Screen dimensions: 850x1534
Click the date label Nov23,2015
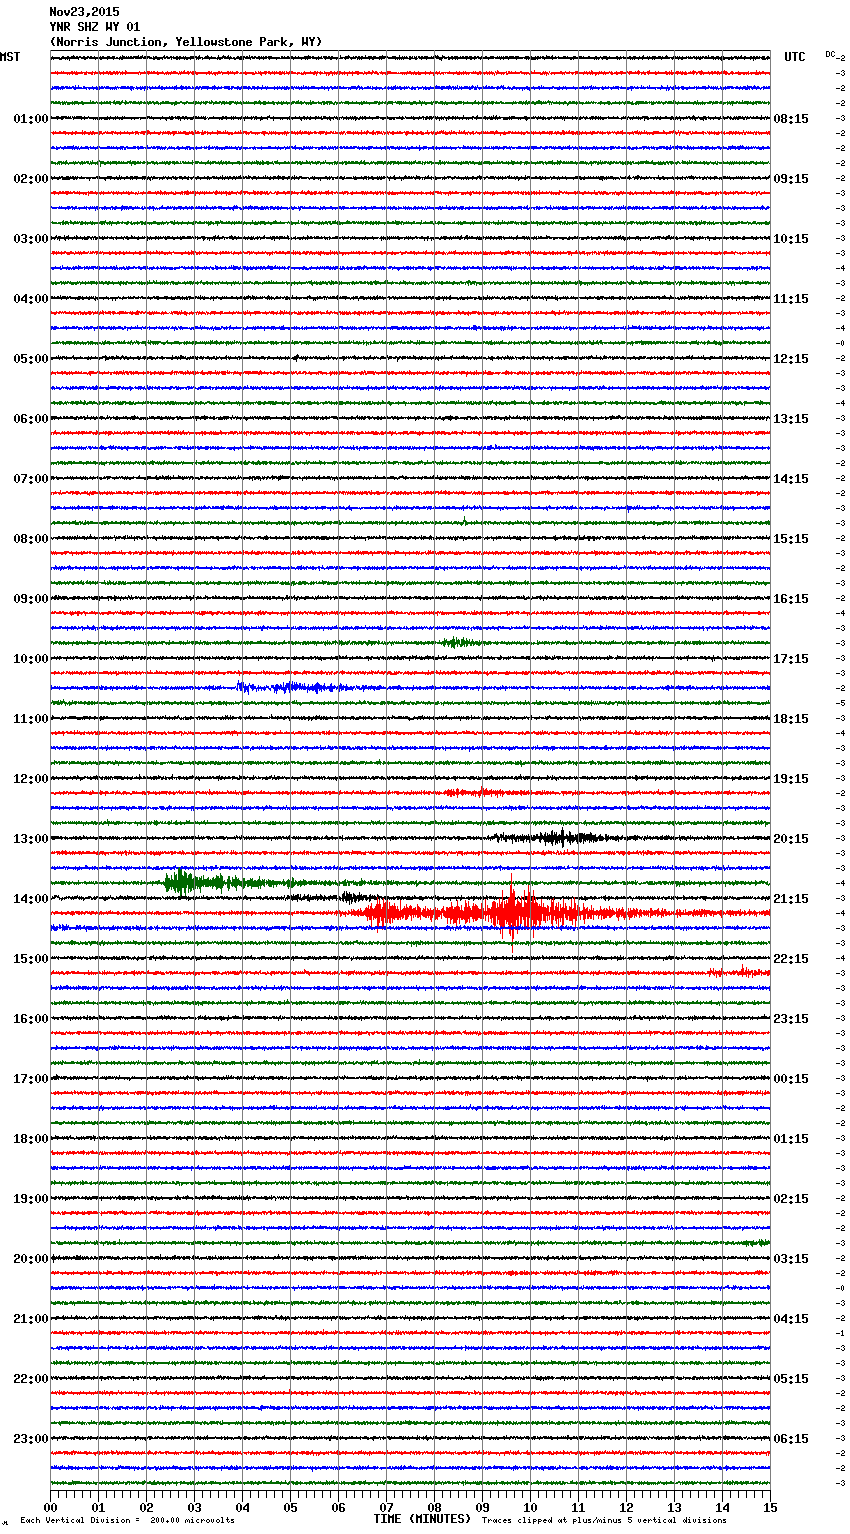coord(84,12)
